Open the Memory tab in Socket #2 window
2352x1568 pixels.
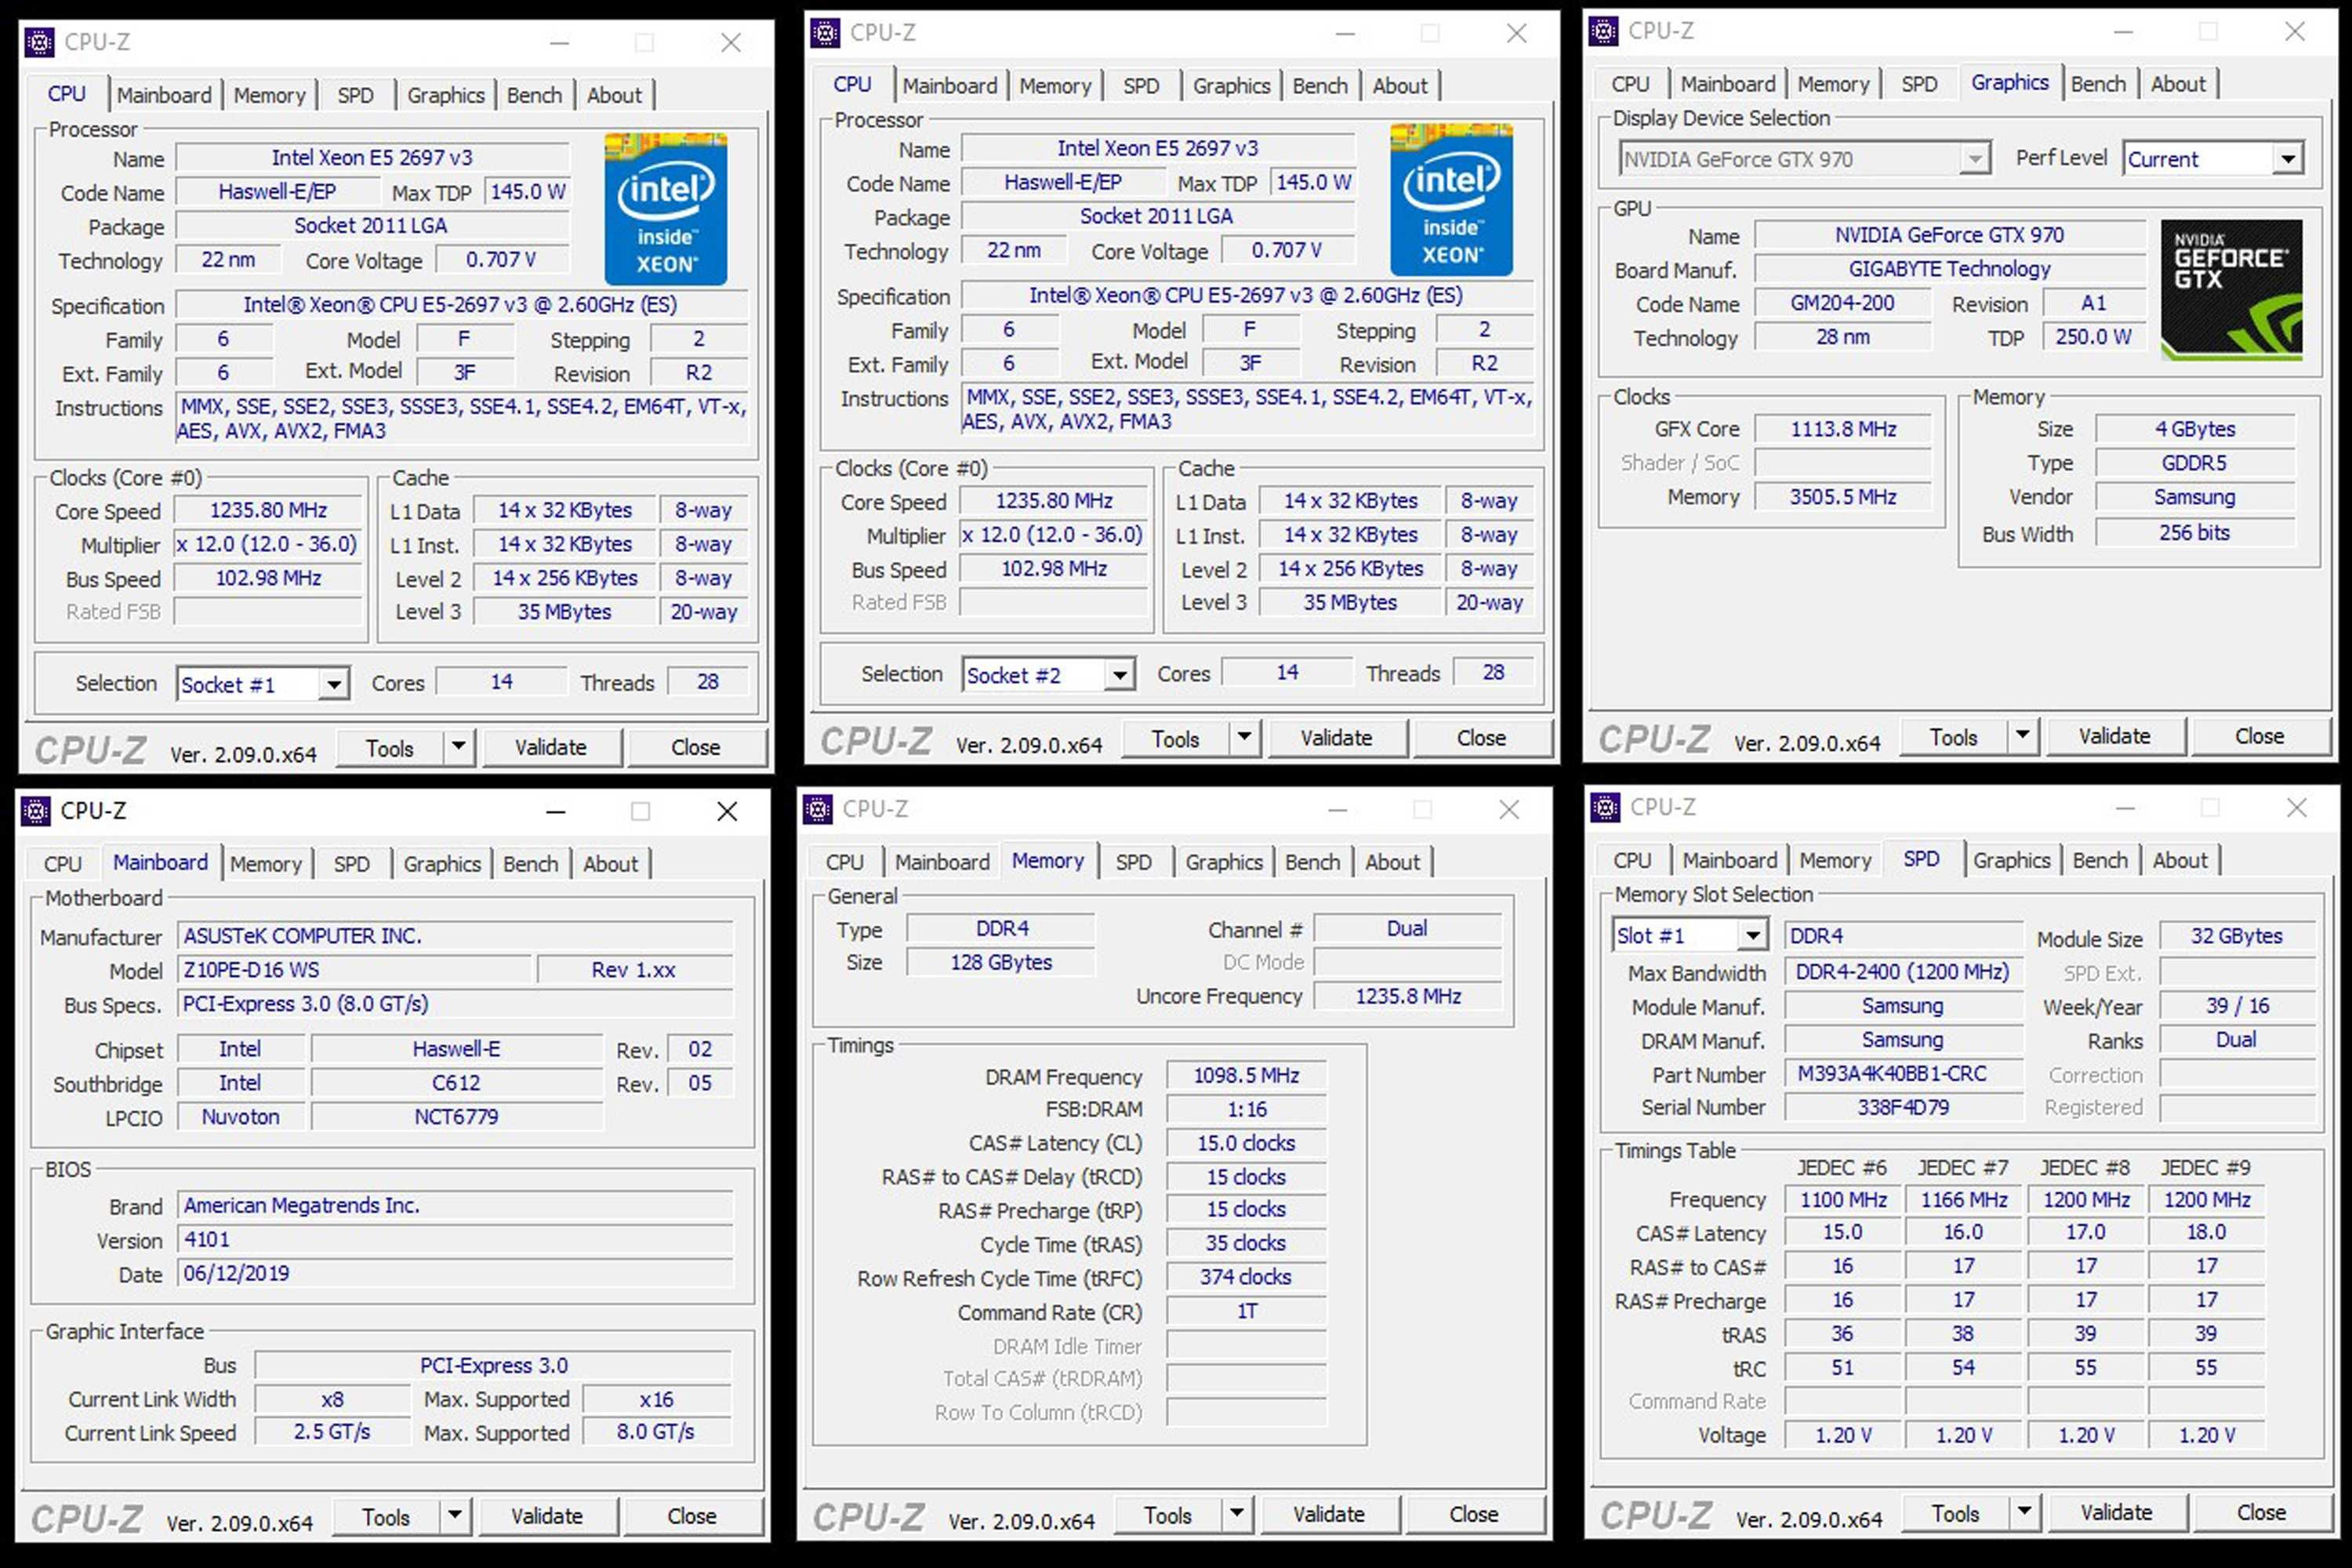point(1055,86)
